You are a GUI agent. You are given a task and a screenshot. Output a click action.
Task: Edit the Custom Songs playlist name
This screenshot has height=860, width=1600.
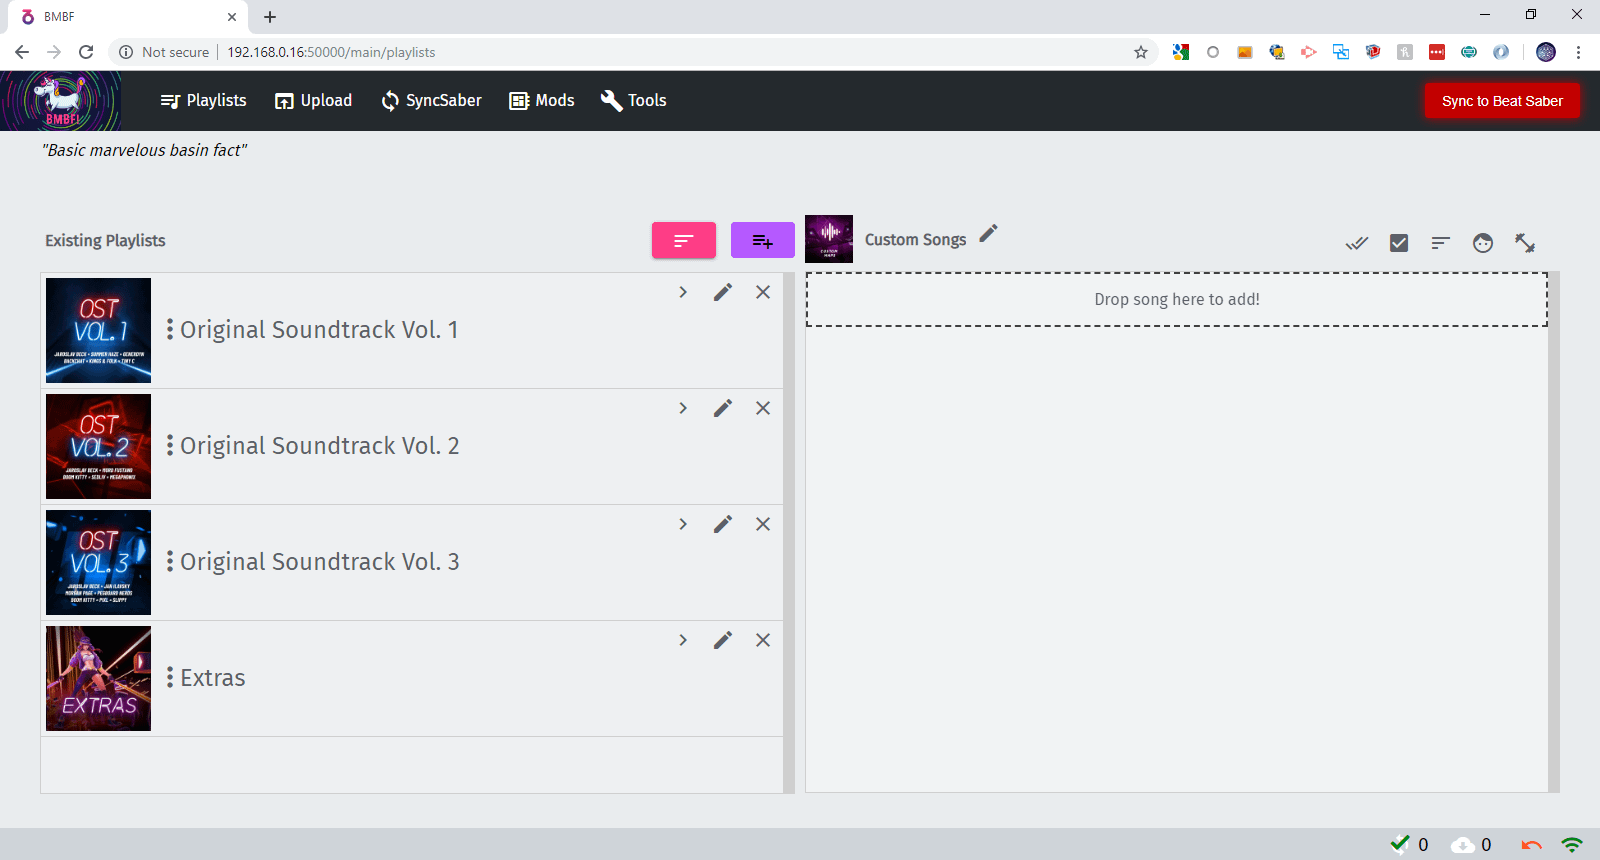(988, 233)
